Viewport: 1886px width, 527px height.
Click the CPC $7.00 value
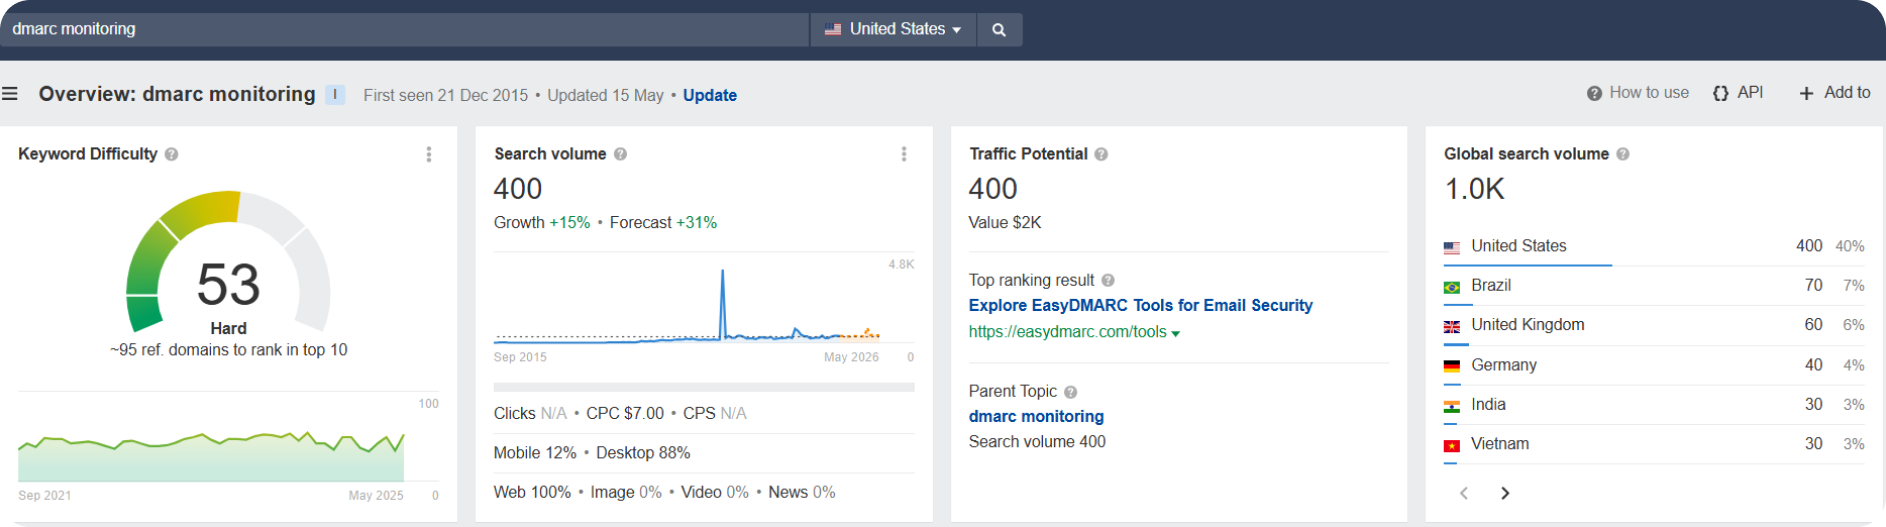click(625, 414)
